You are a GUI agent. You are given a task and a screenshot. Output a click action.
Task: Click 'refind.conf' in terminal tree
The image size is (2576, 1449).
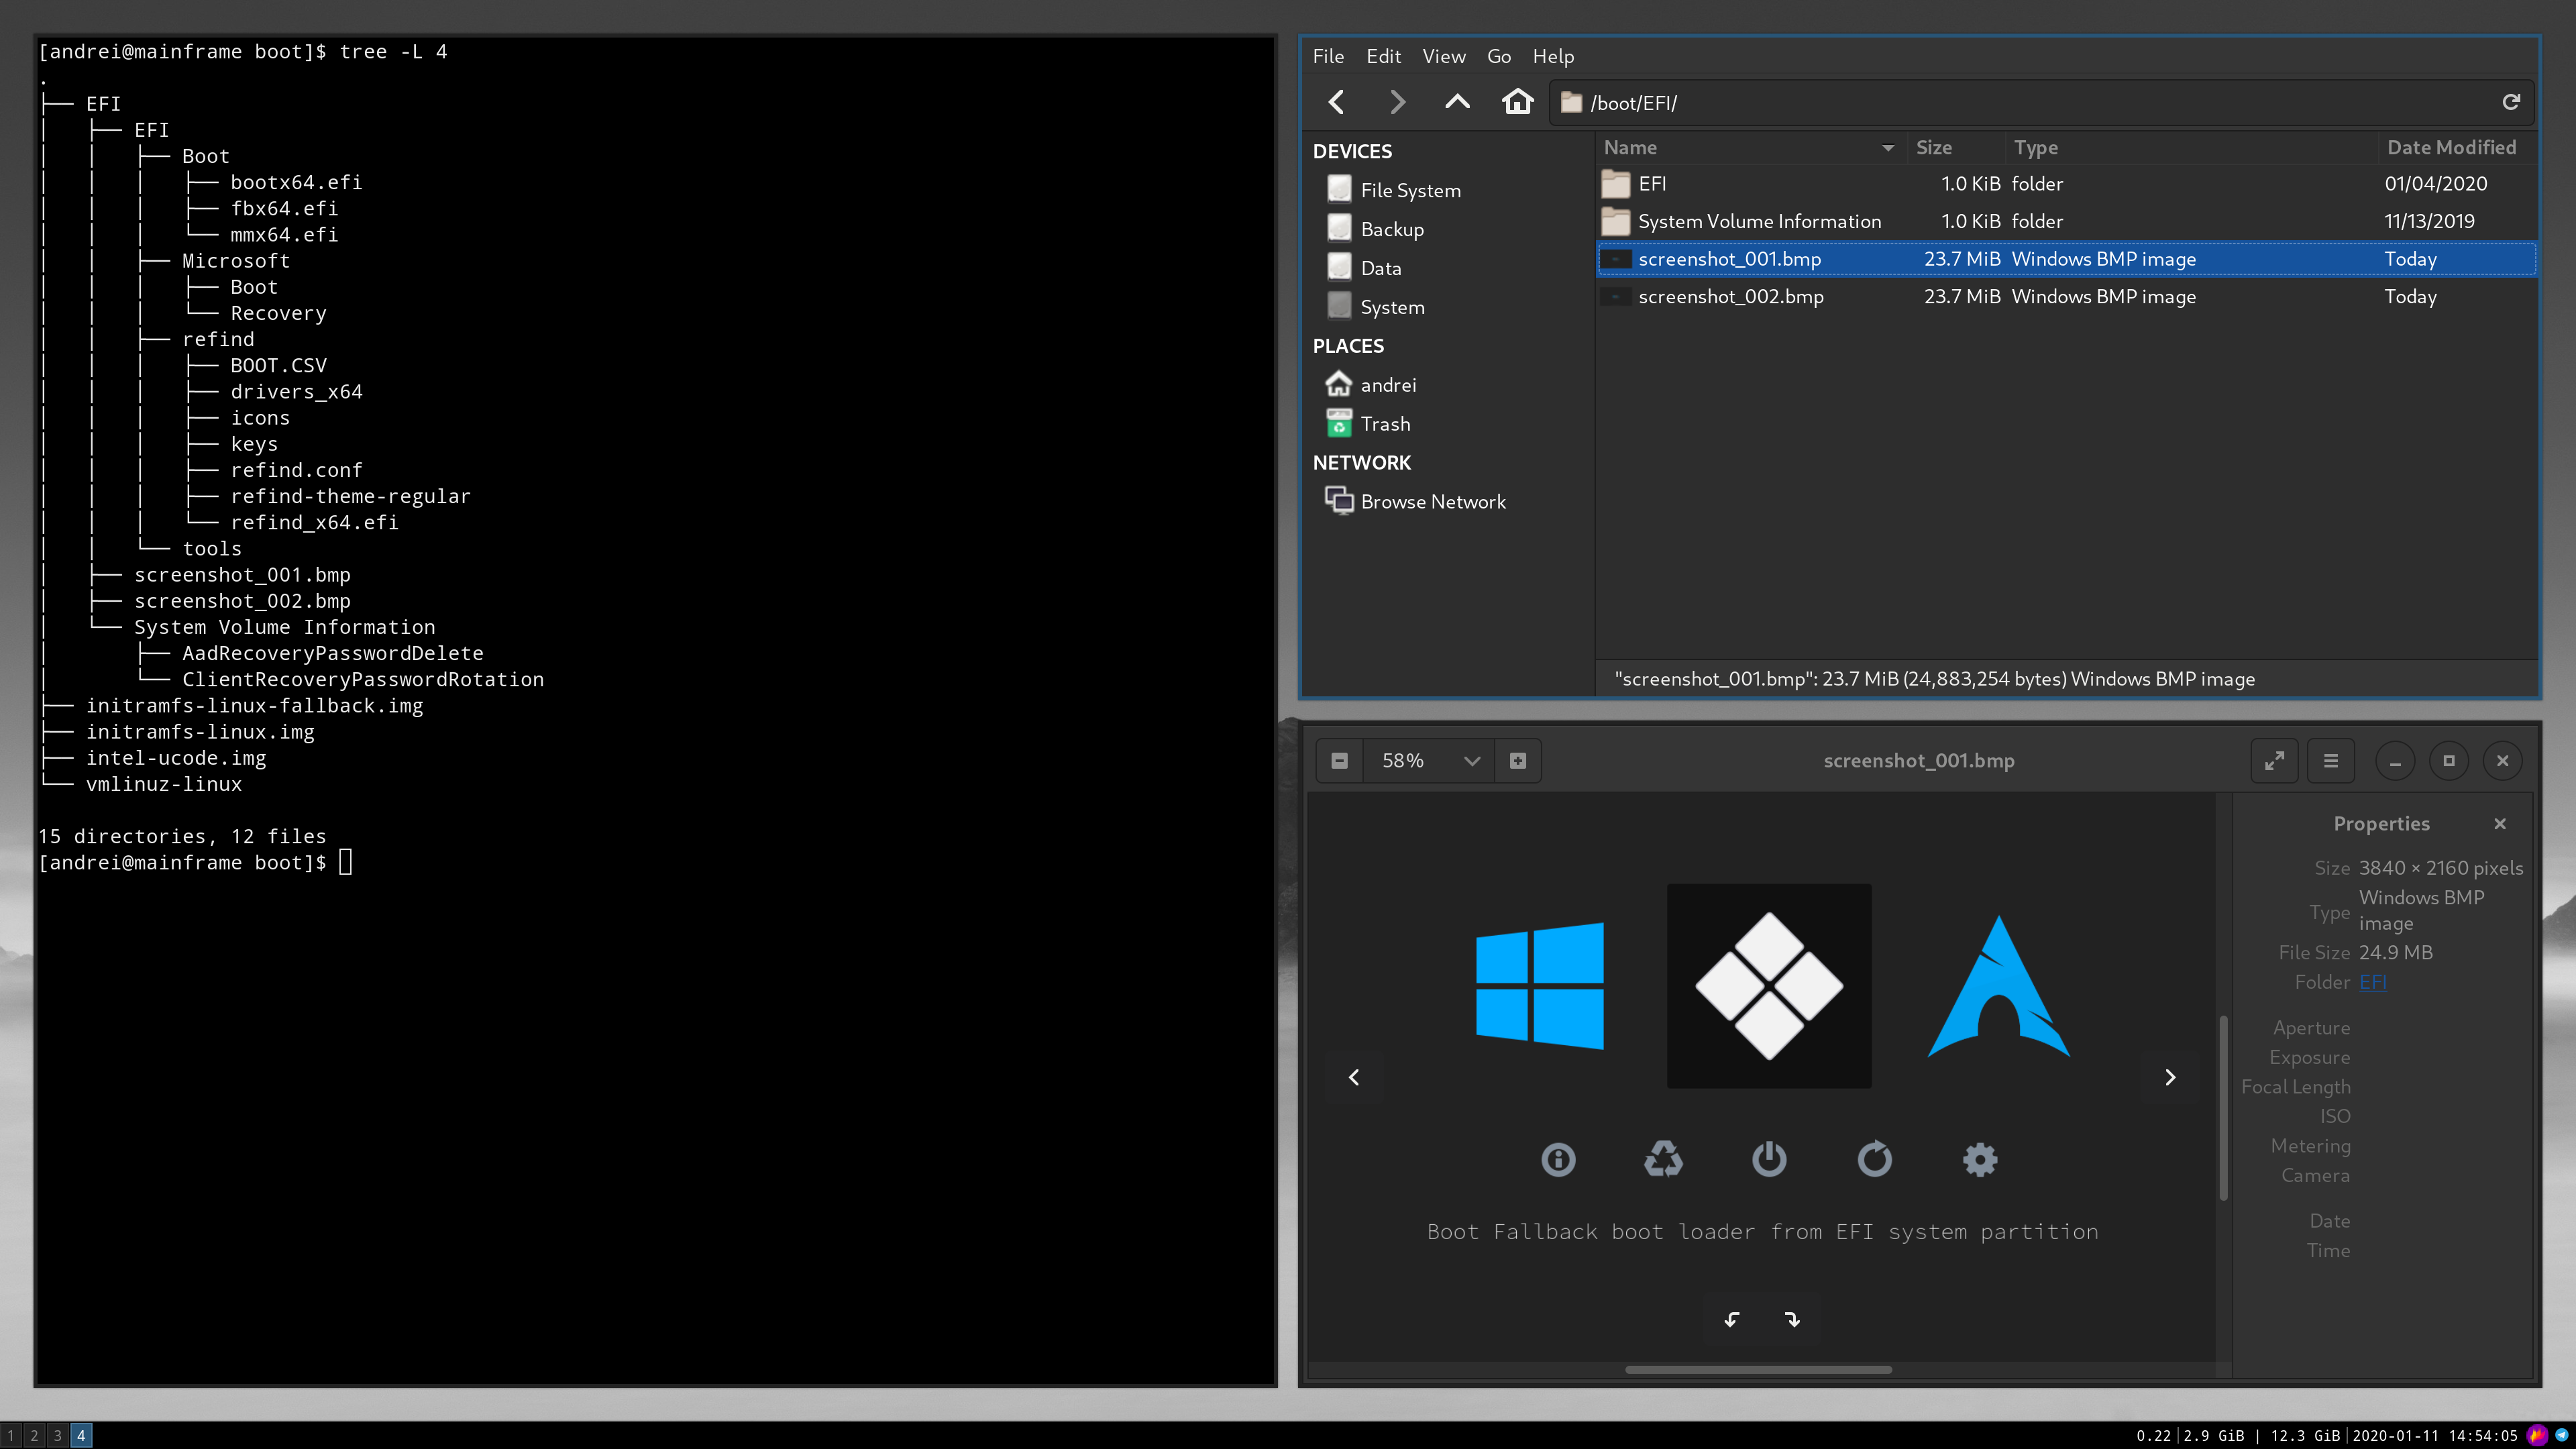[296, 470]
